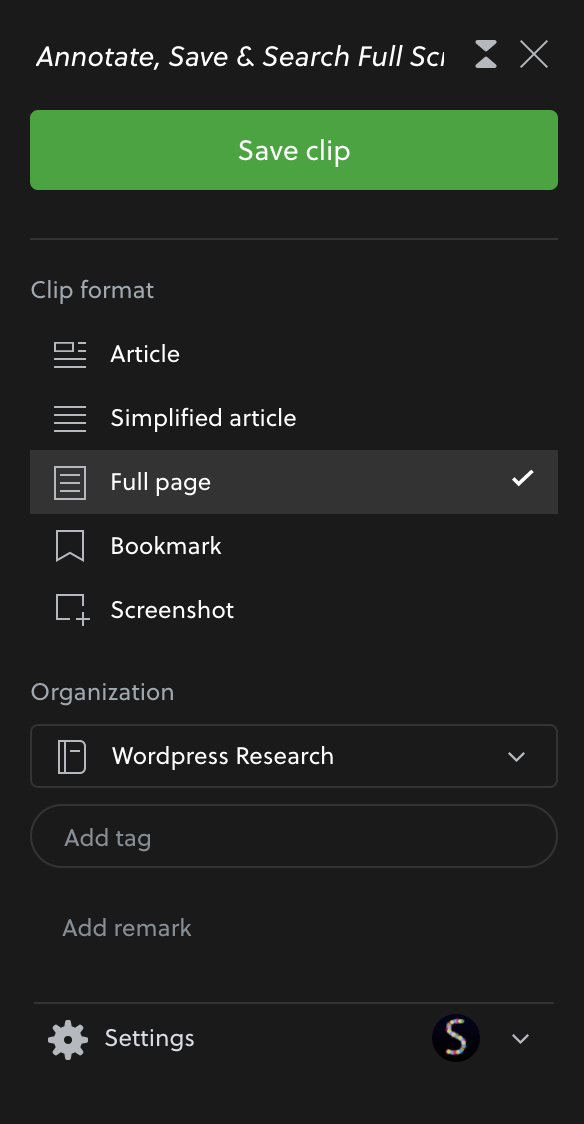Image resolution: width=584 pixels, height=1124 pixels.
Task: Click the Screenshot crop icon
Action: [x=72, y=610]
